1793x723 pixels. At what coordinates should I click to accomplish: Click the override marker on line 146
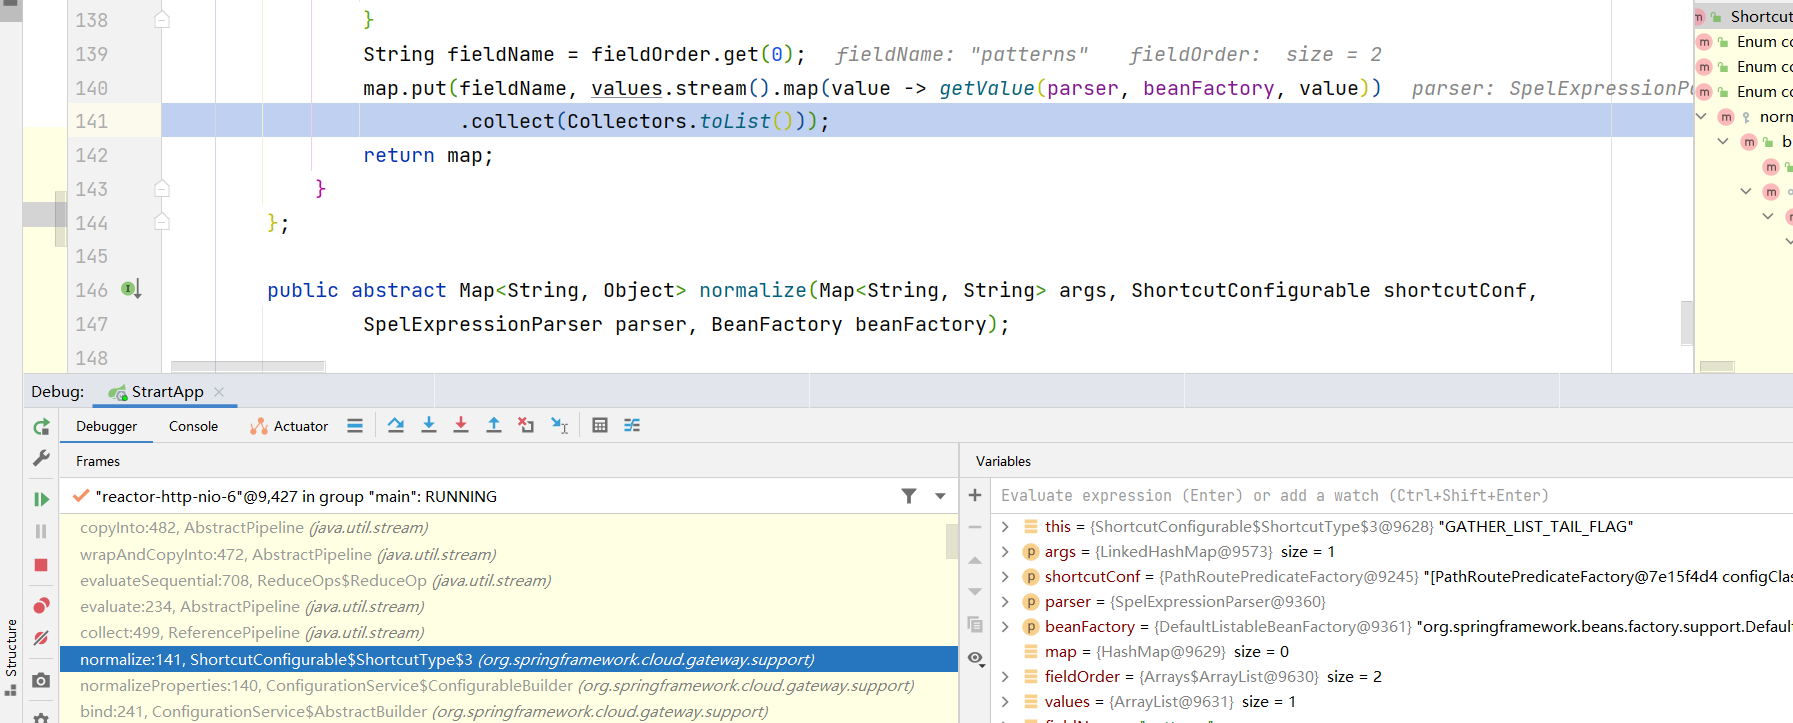click(x=131, y=289)
